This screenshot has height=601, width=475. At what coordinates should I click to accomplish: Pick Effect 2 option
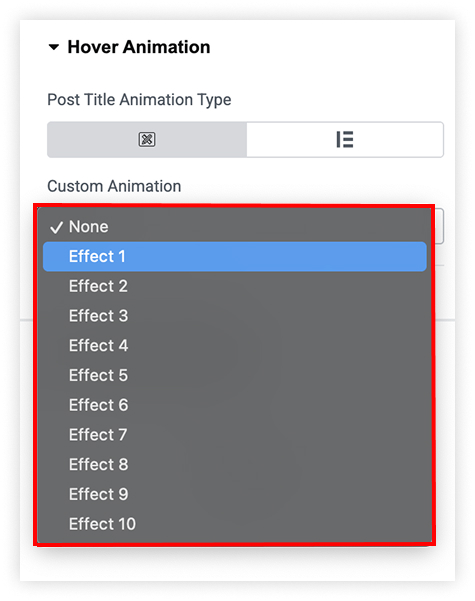(x=235, y=286)
